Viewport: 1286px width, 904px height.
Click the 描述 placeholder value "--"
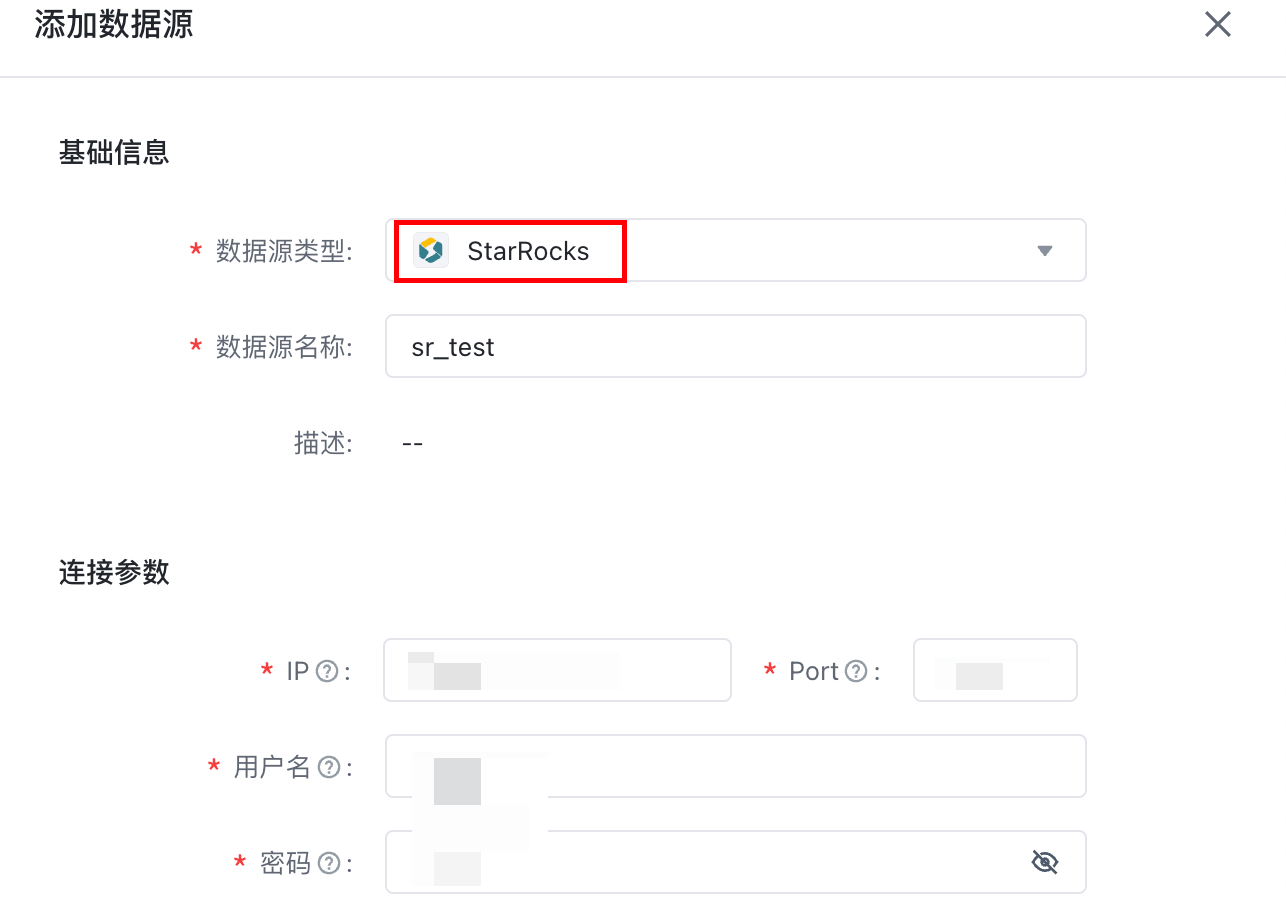tap(412, 443)
